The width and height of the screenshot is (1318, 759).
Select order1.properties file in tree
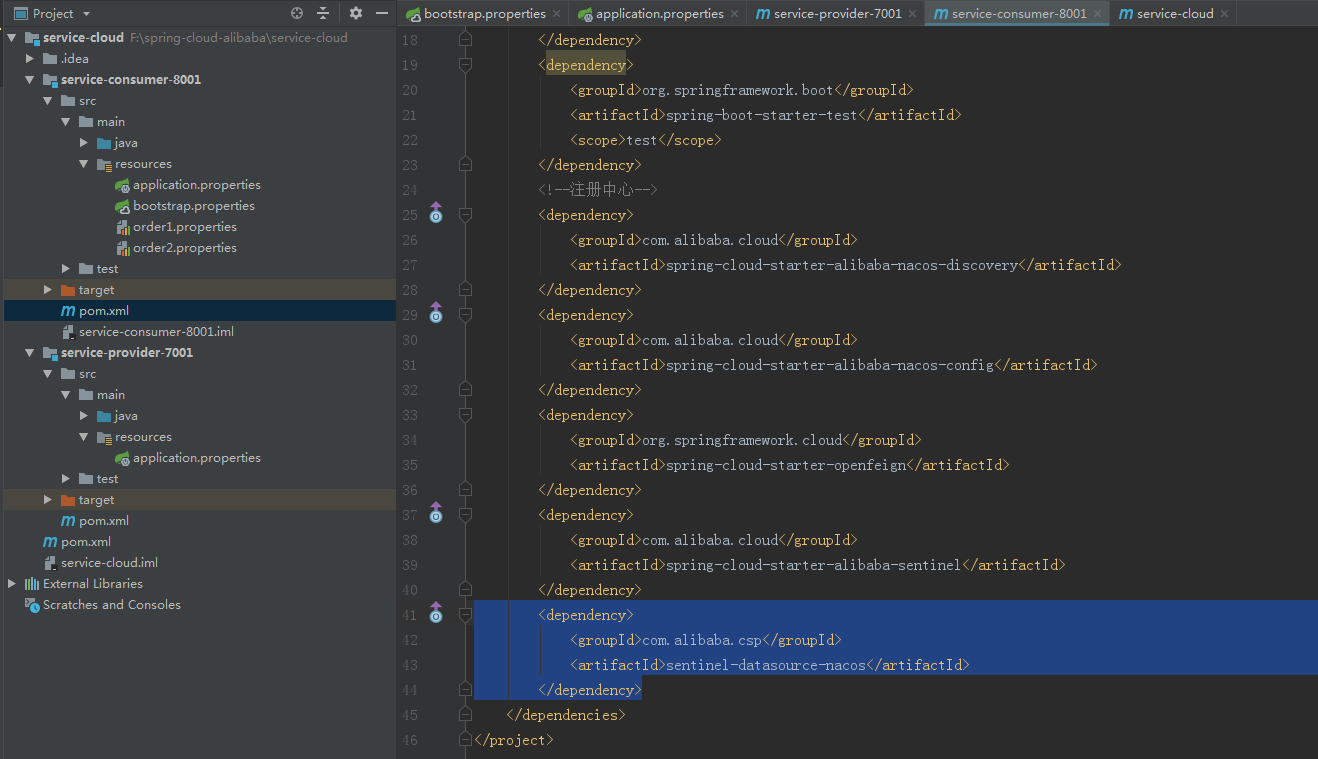184,227
